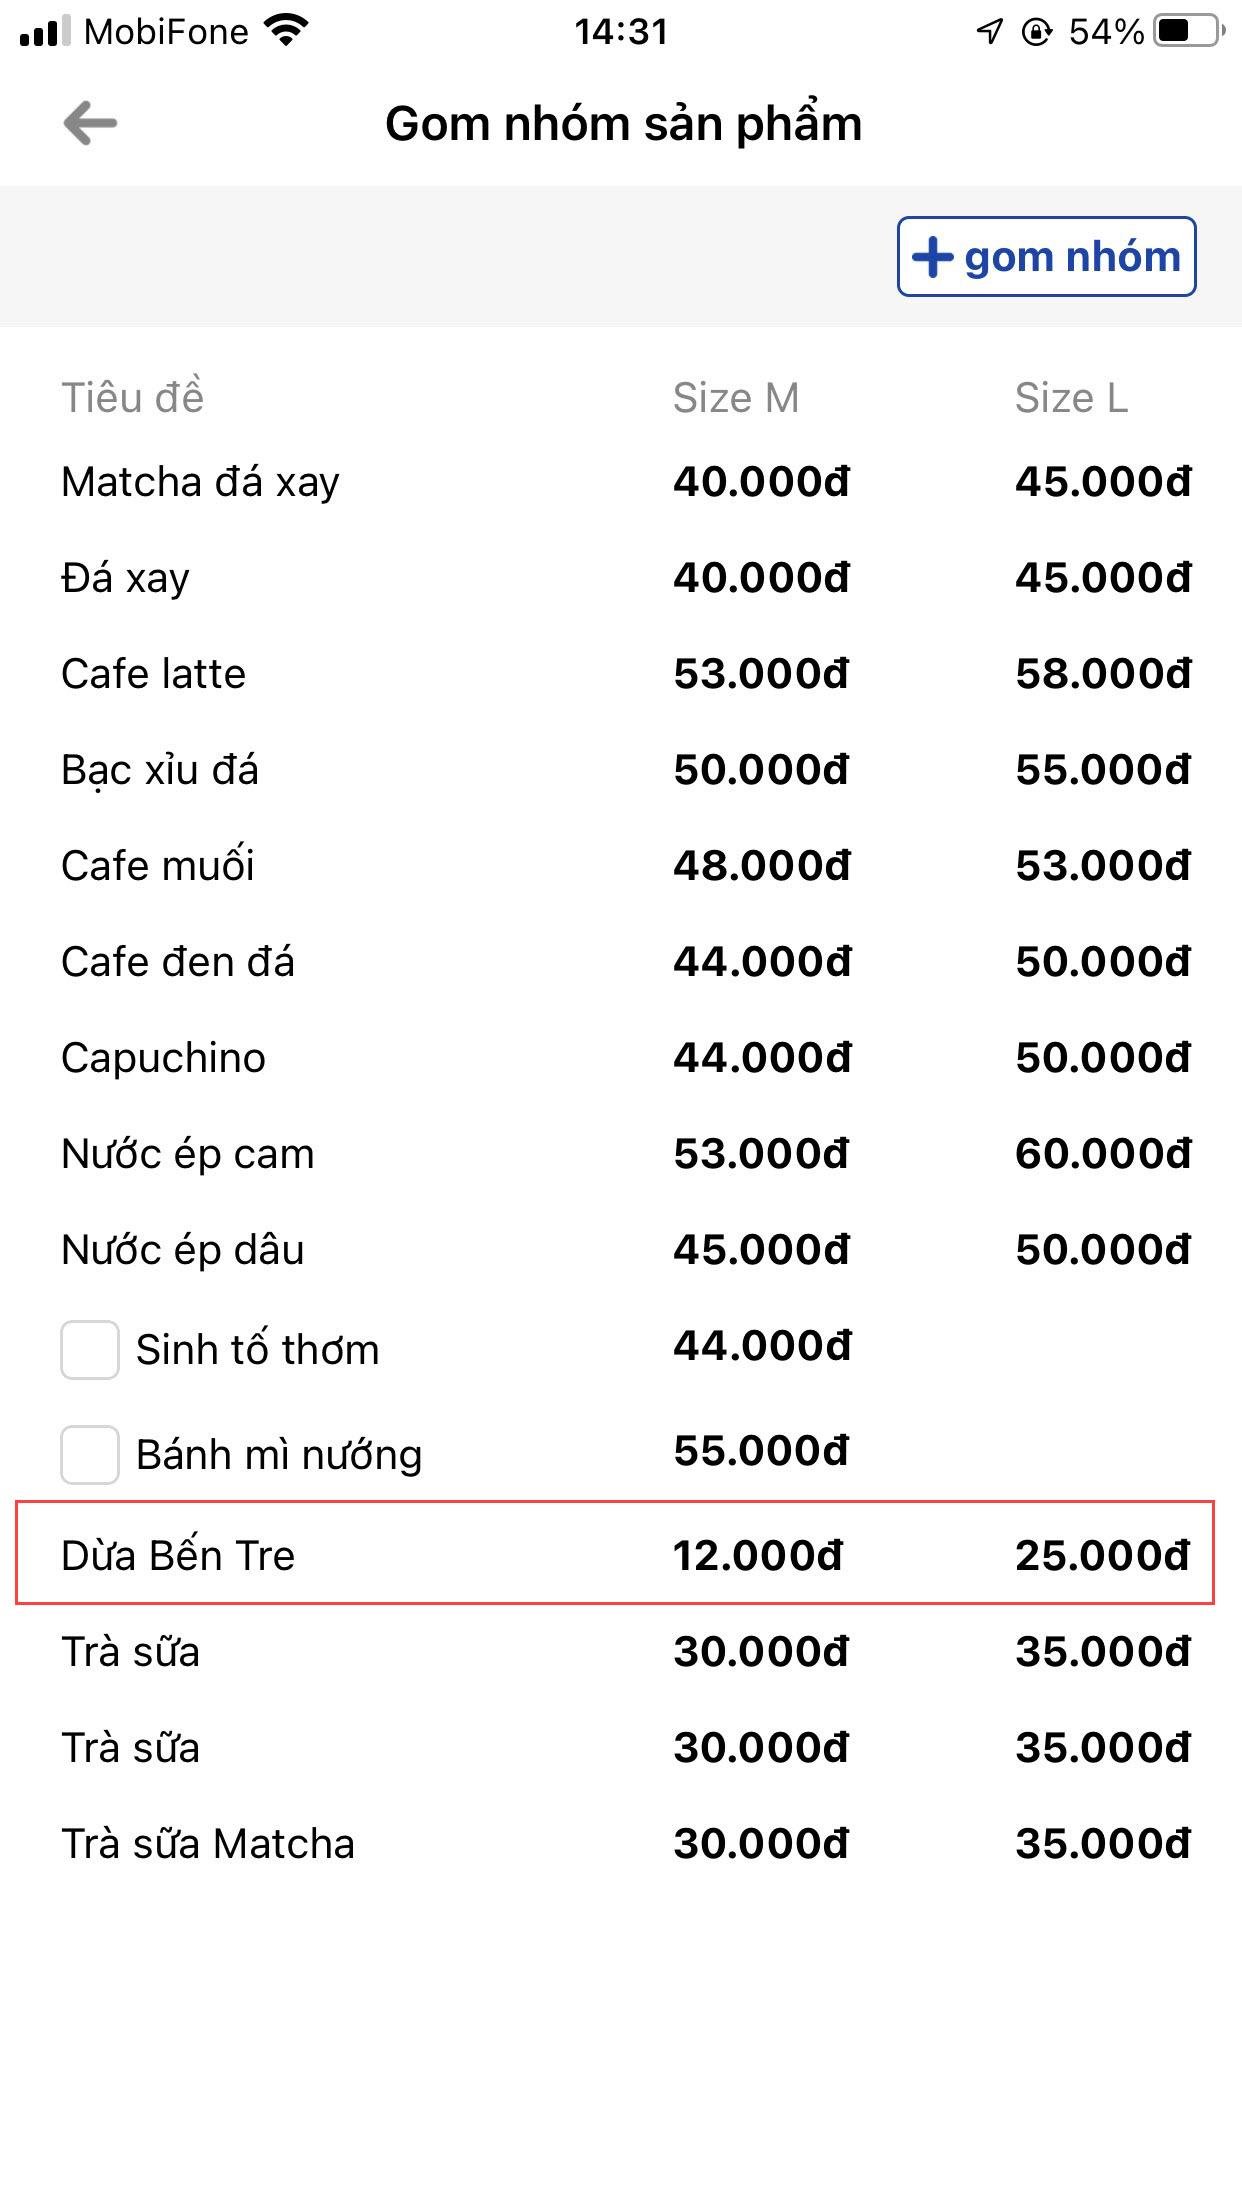Tap the Size L column header
1242x2208 pixels.
coord(1071,398)
